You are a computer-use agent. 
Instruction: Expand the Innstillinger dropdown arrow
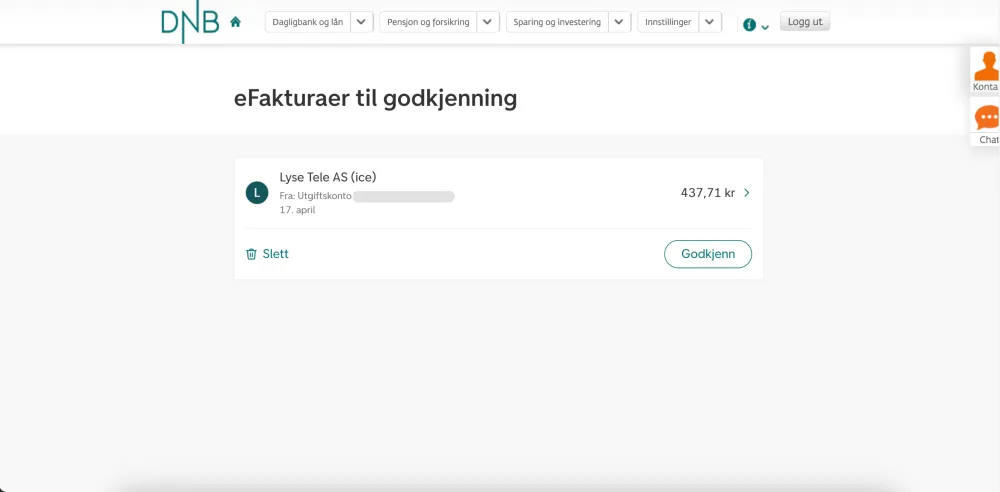[709, 22]
